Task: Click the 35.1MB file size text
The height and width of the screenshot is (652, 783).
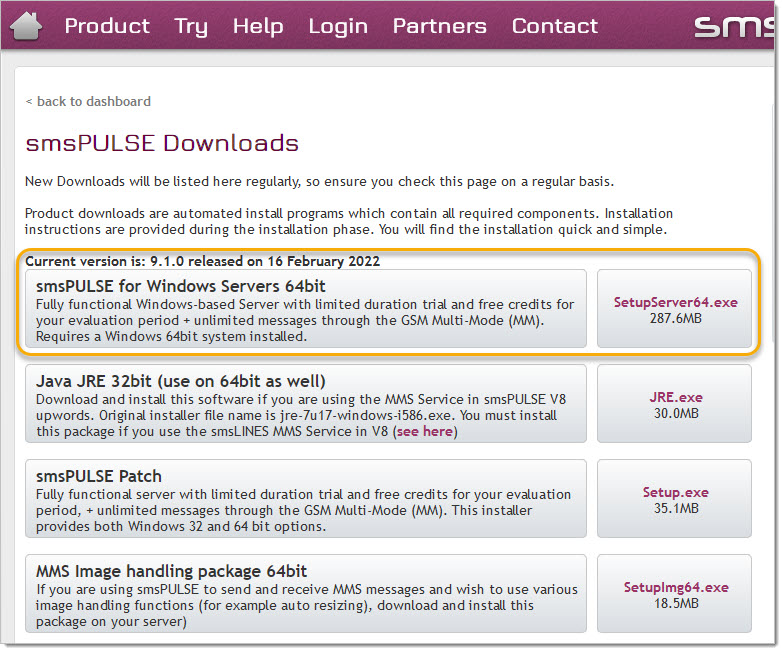Action: [676, 509]
